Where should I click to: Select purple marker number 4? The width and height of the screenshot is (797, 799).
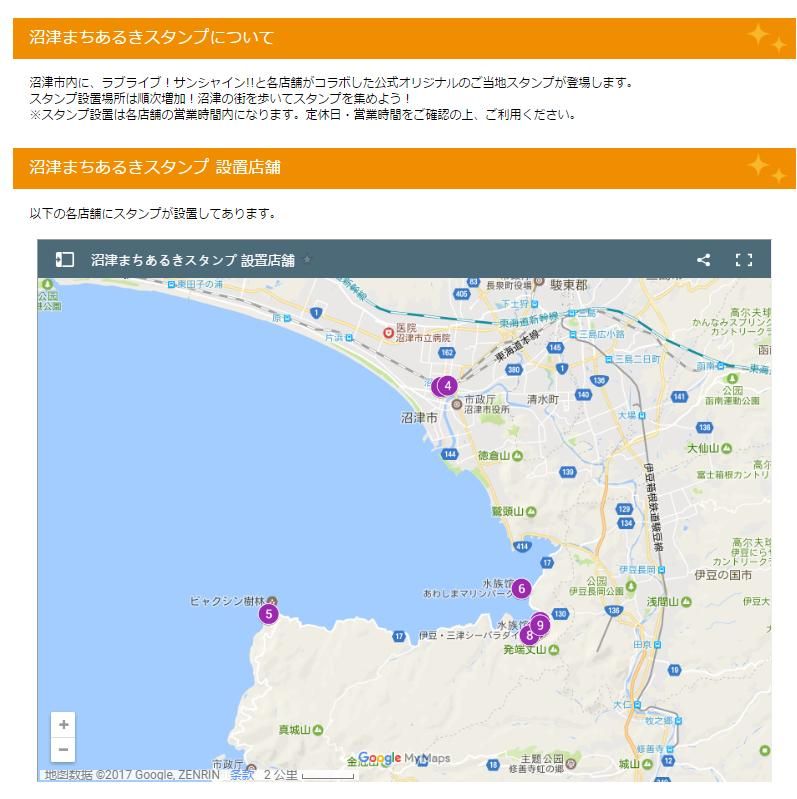[x=448, y=385]
